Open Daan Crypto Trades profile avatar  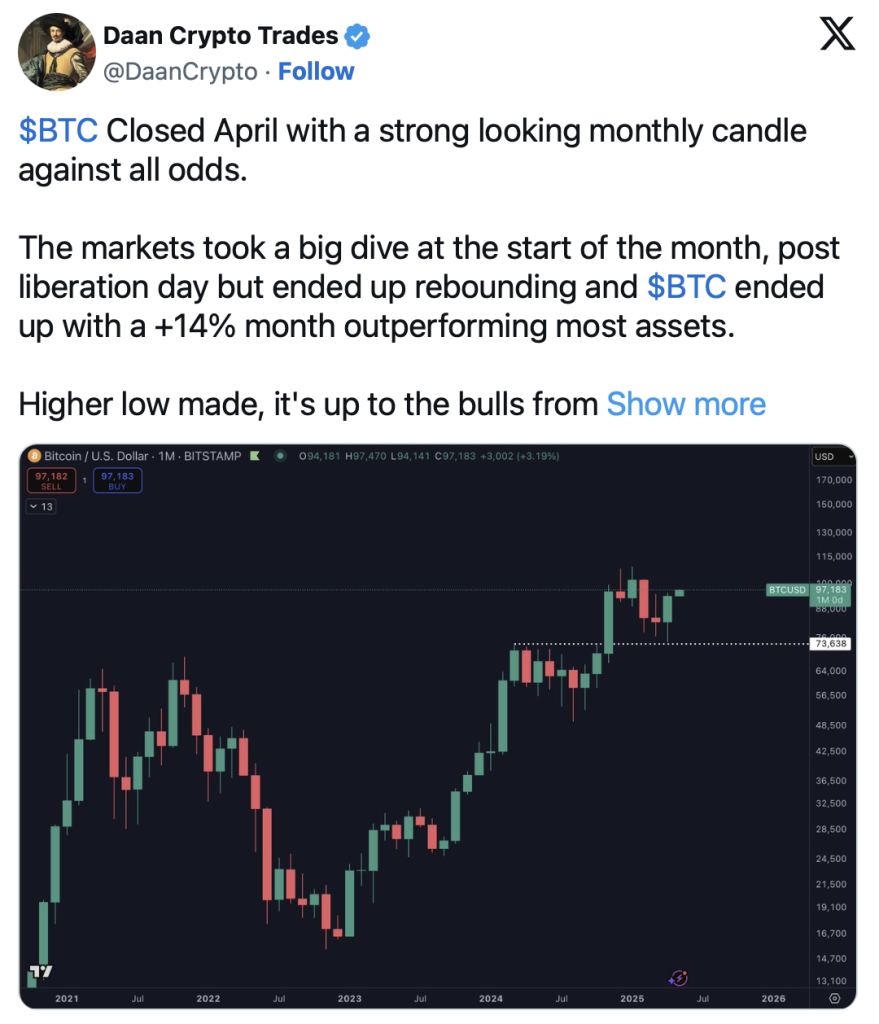point(57,52)
